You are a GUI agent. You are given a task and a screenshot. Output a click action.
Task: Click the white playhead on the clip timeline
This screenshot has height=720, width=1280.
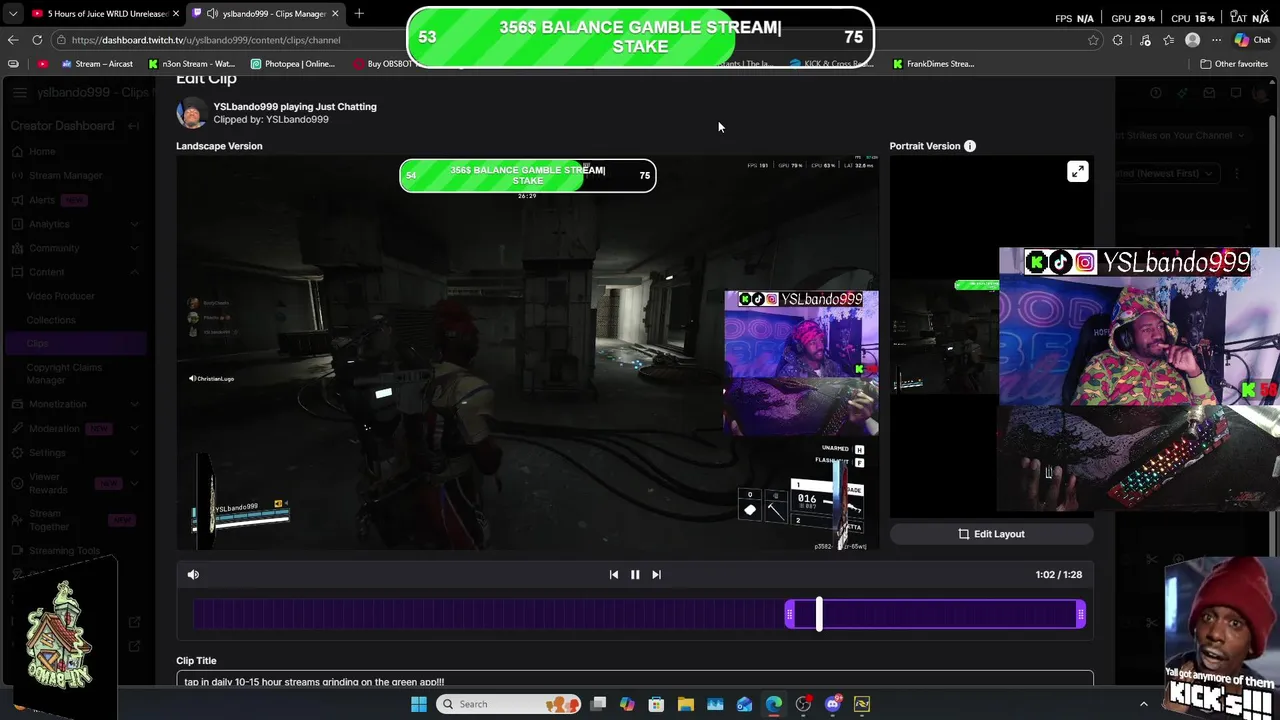[819, 614]
